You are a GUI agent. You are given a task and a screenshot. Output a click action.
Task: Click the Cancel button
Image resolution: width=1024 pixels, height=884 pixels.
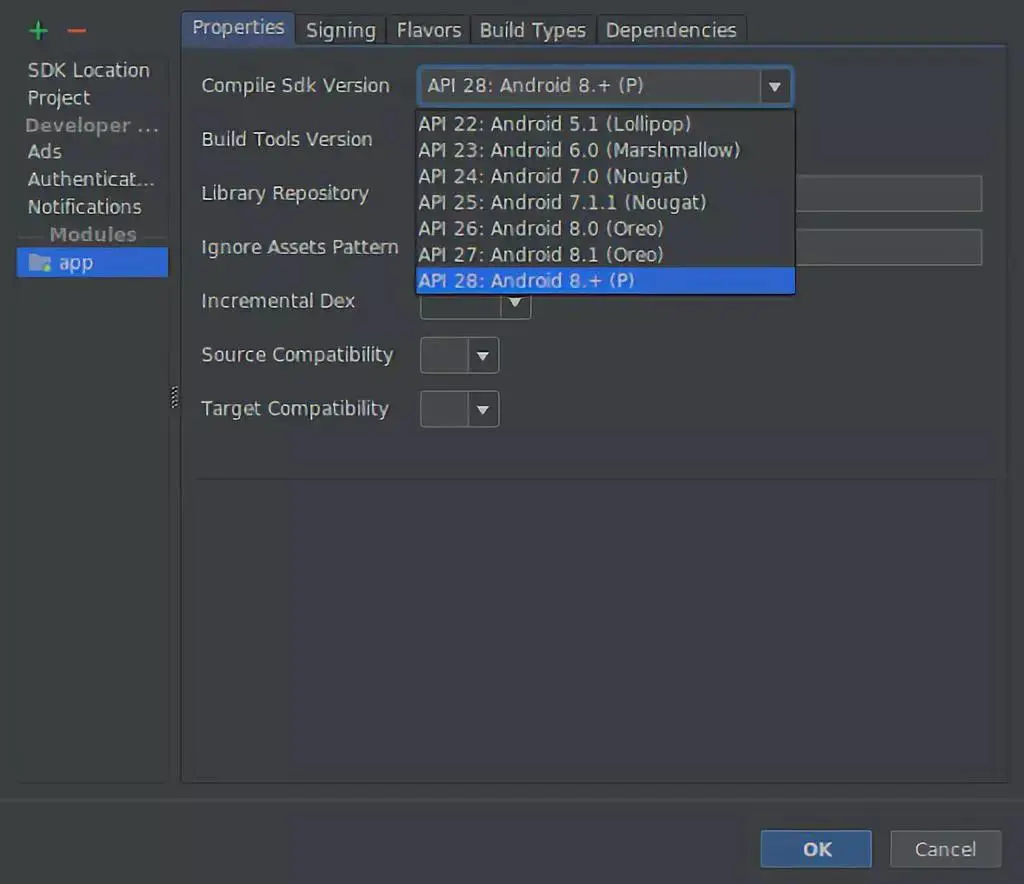(x=946, y=849)
